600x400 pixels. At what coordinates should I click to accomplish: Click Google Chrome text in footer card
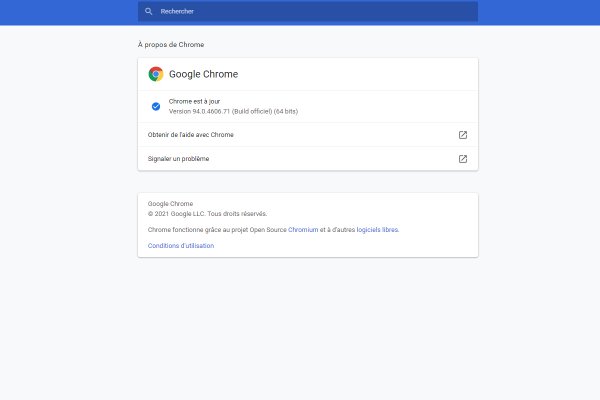[x=170, y=203]
